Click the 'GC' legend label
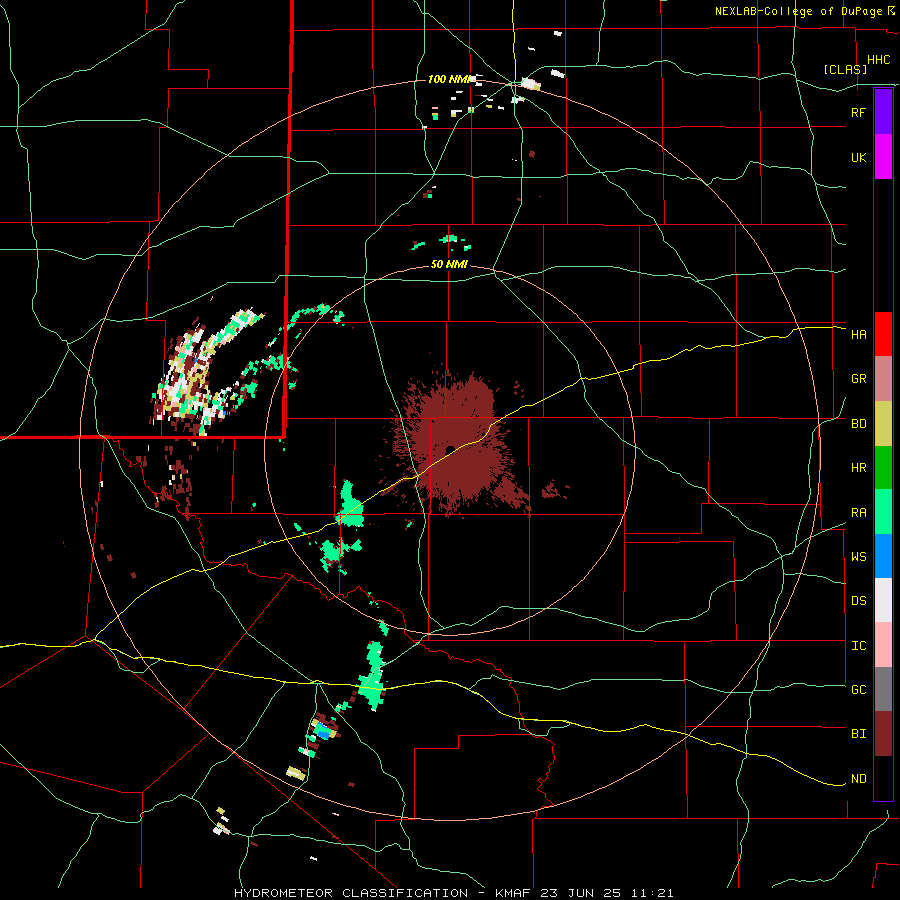The height and width of the screenshot is (900, 900). click(x=858, y=689)
